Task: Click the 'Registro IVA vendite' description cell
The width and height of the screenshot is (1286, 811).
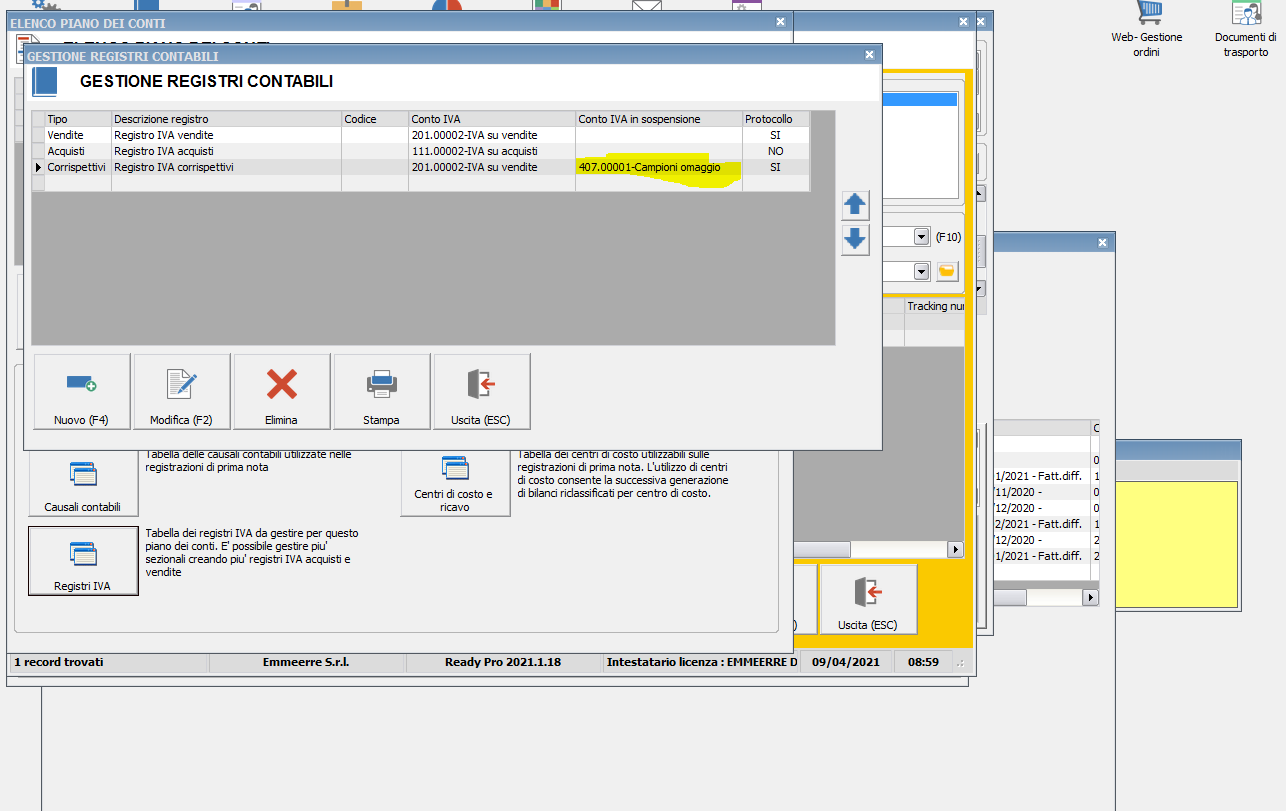Action: pyautogui.click(x=226, y=135)
